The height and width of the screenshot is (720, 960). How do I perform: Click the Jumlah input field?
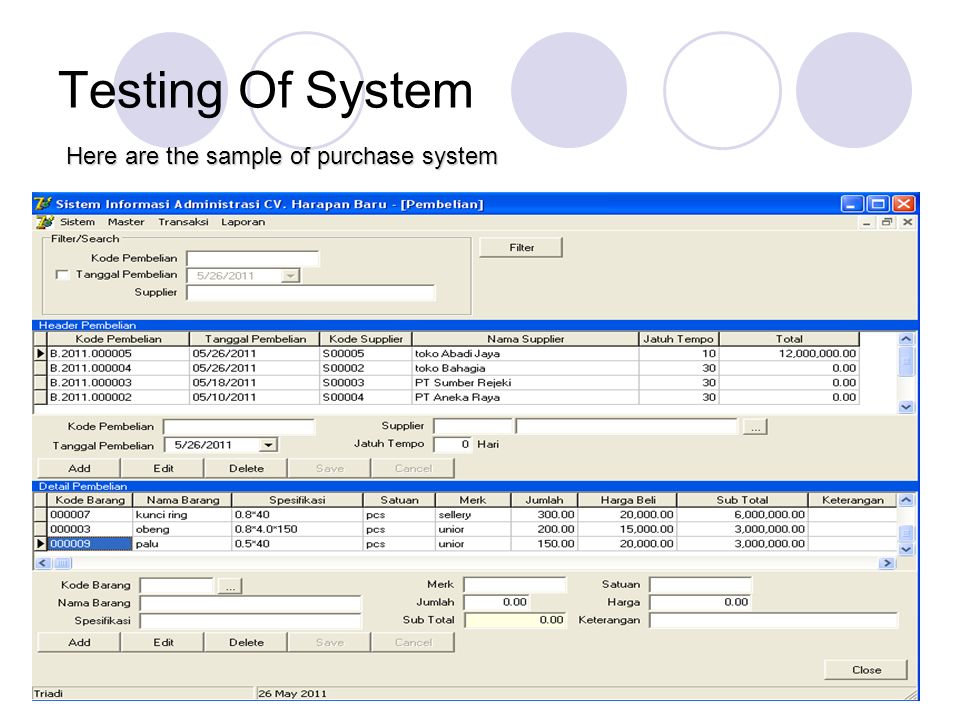(x=497, y=602)
